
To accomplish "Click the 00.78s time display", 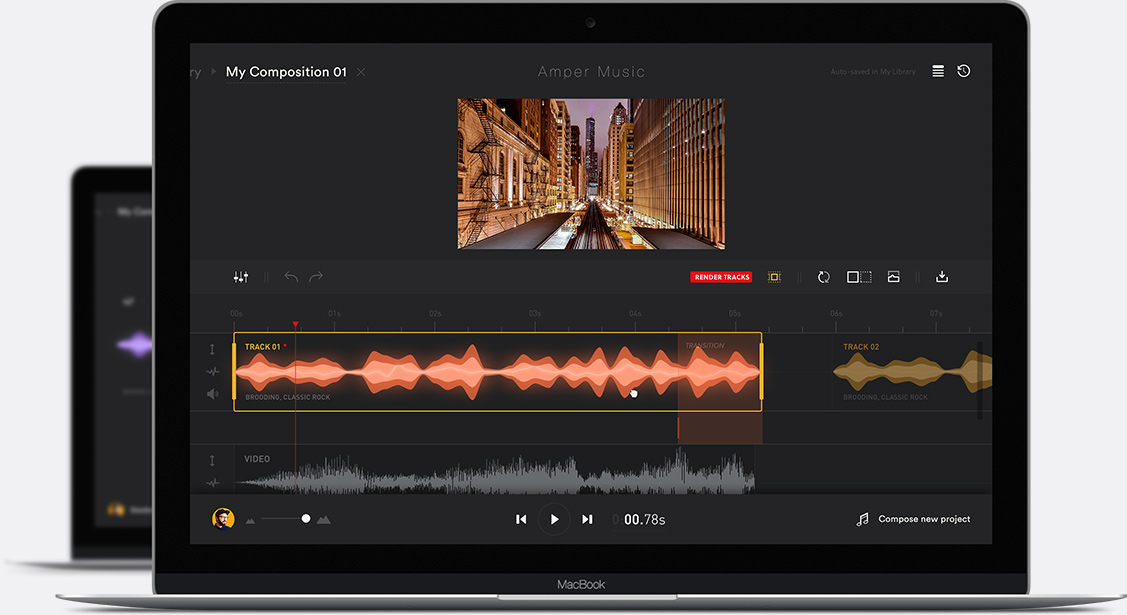I will click(639, 519).
